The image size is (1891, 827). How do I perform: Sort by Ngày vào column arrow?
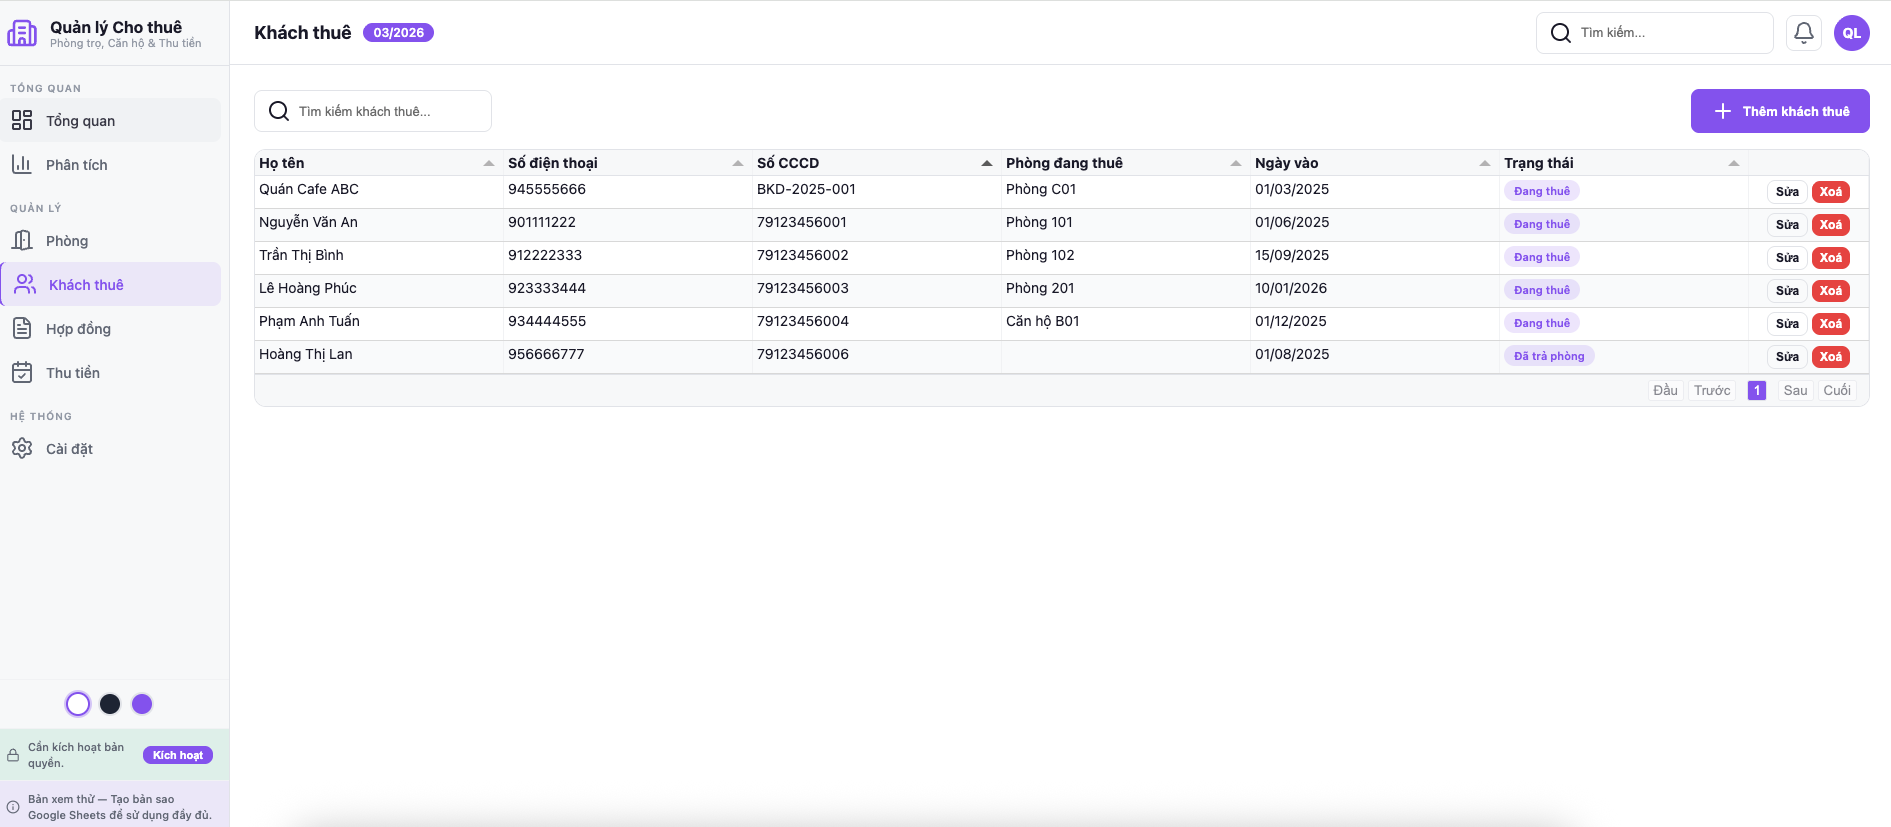1485,163
